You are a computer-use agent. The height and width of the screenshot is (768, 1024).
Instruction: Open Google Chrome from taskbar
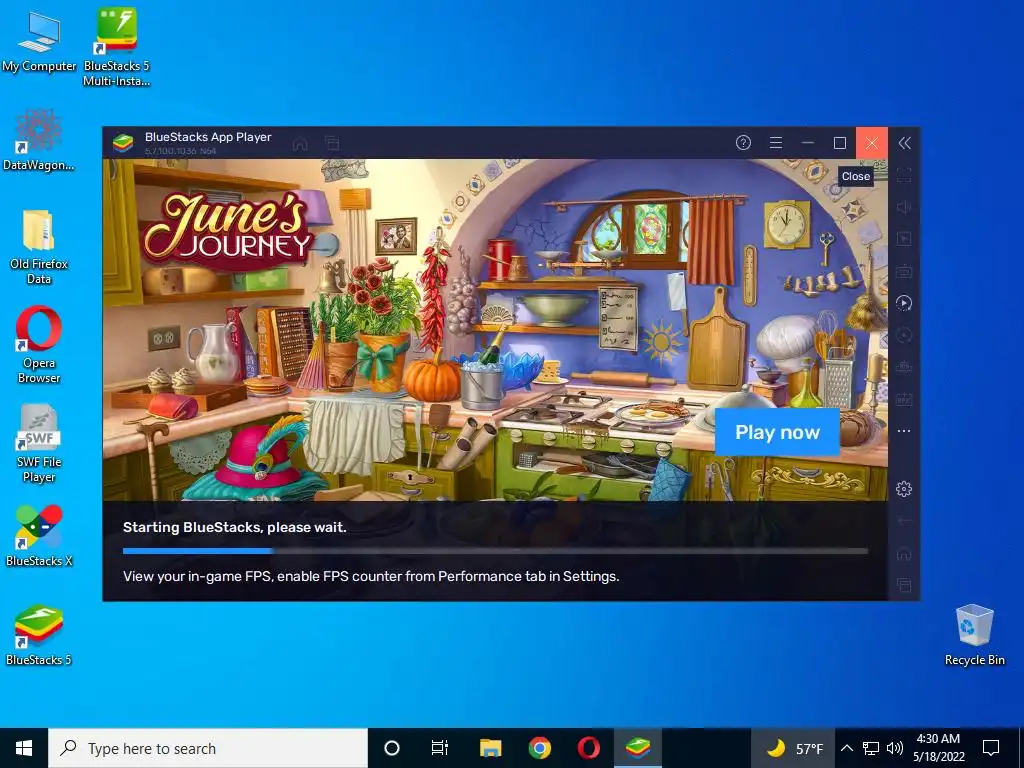point(539,748)
